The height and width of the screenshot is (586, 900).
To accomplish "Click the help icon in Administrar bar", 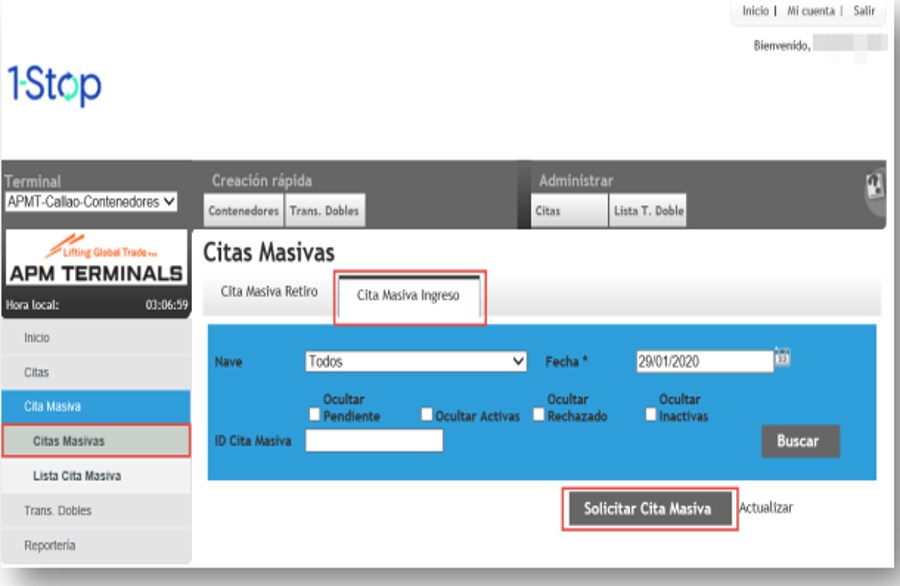I will click(x=875, y=185).
